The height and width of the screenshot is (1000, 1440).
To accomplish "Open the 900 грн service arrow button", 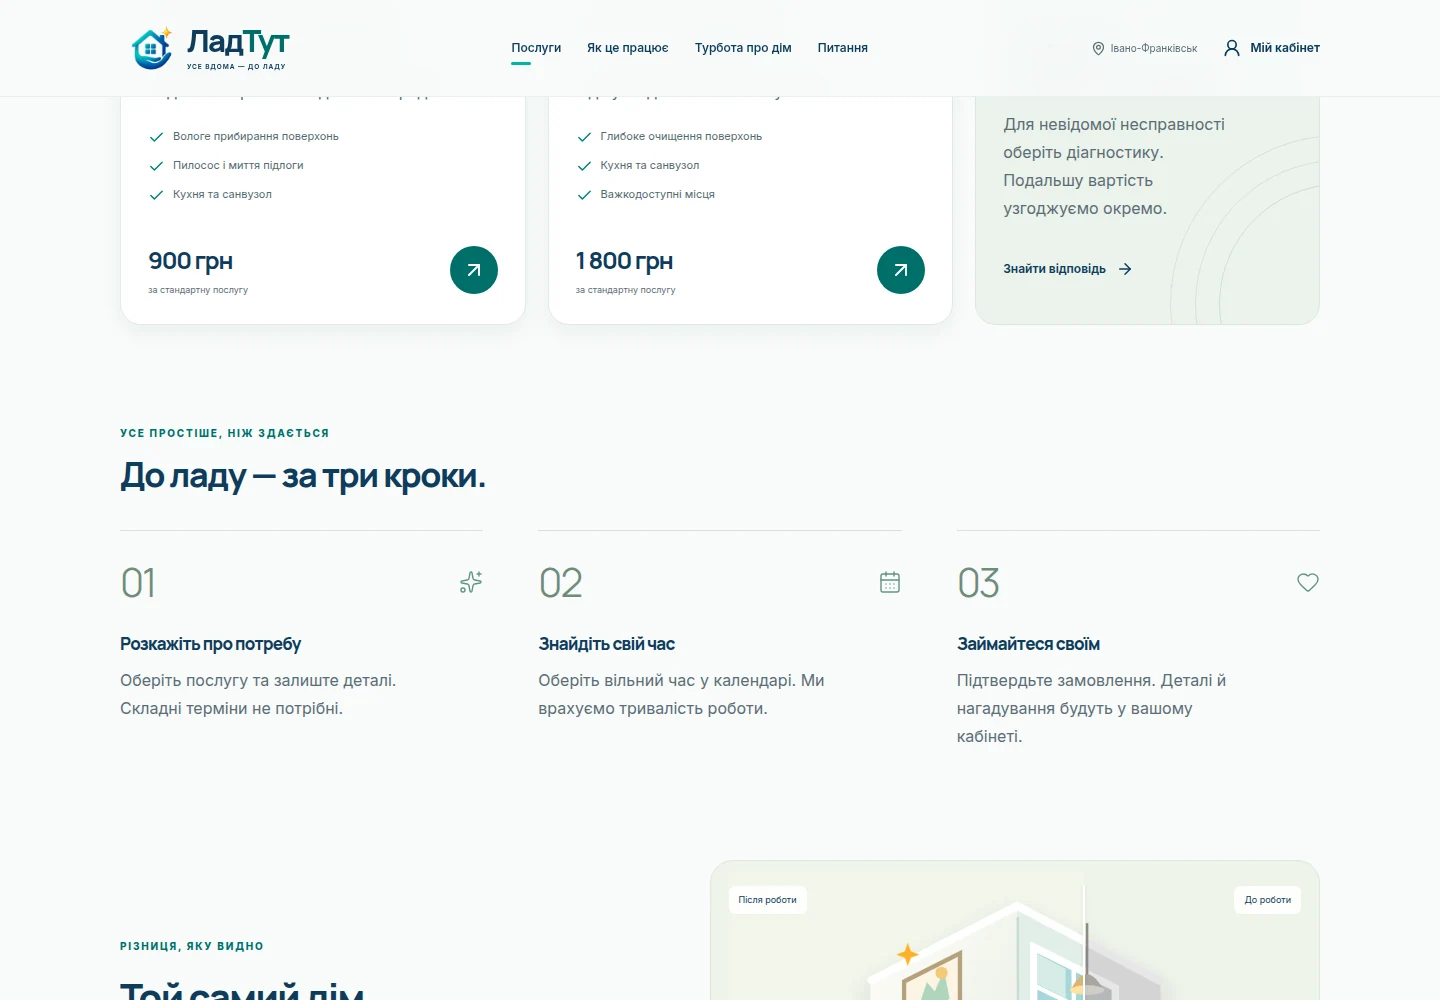I will [474, 270].
